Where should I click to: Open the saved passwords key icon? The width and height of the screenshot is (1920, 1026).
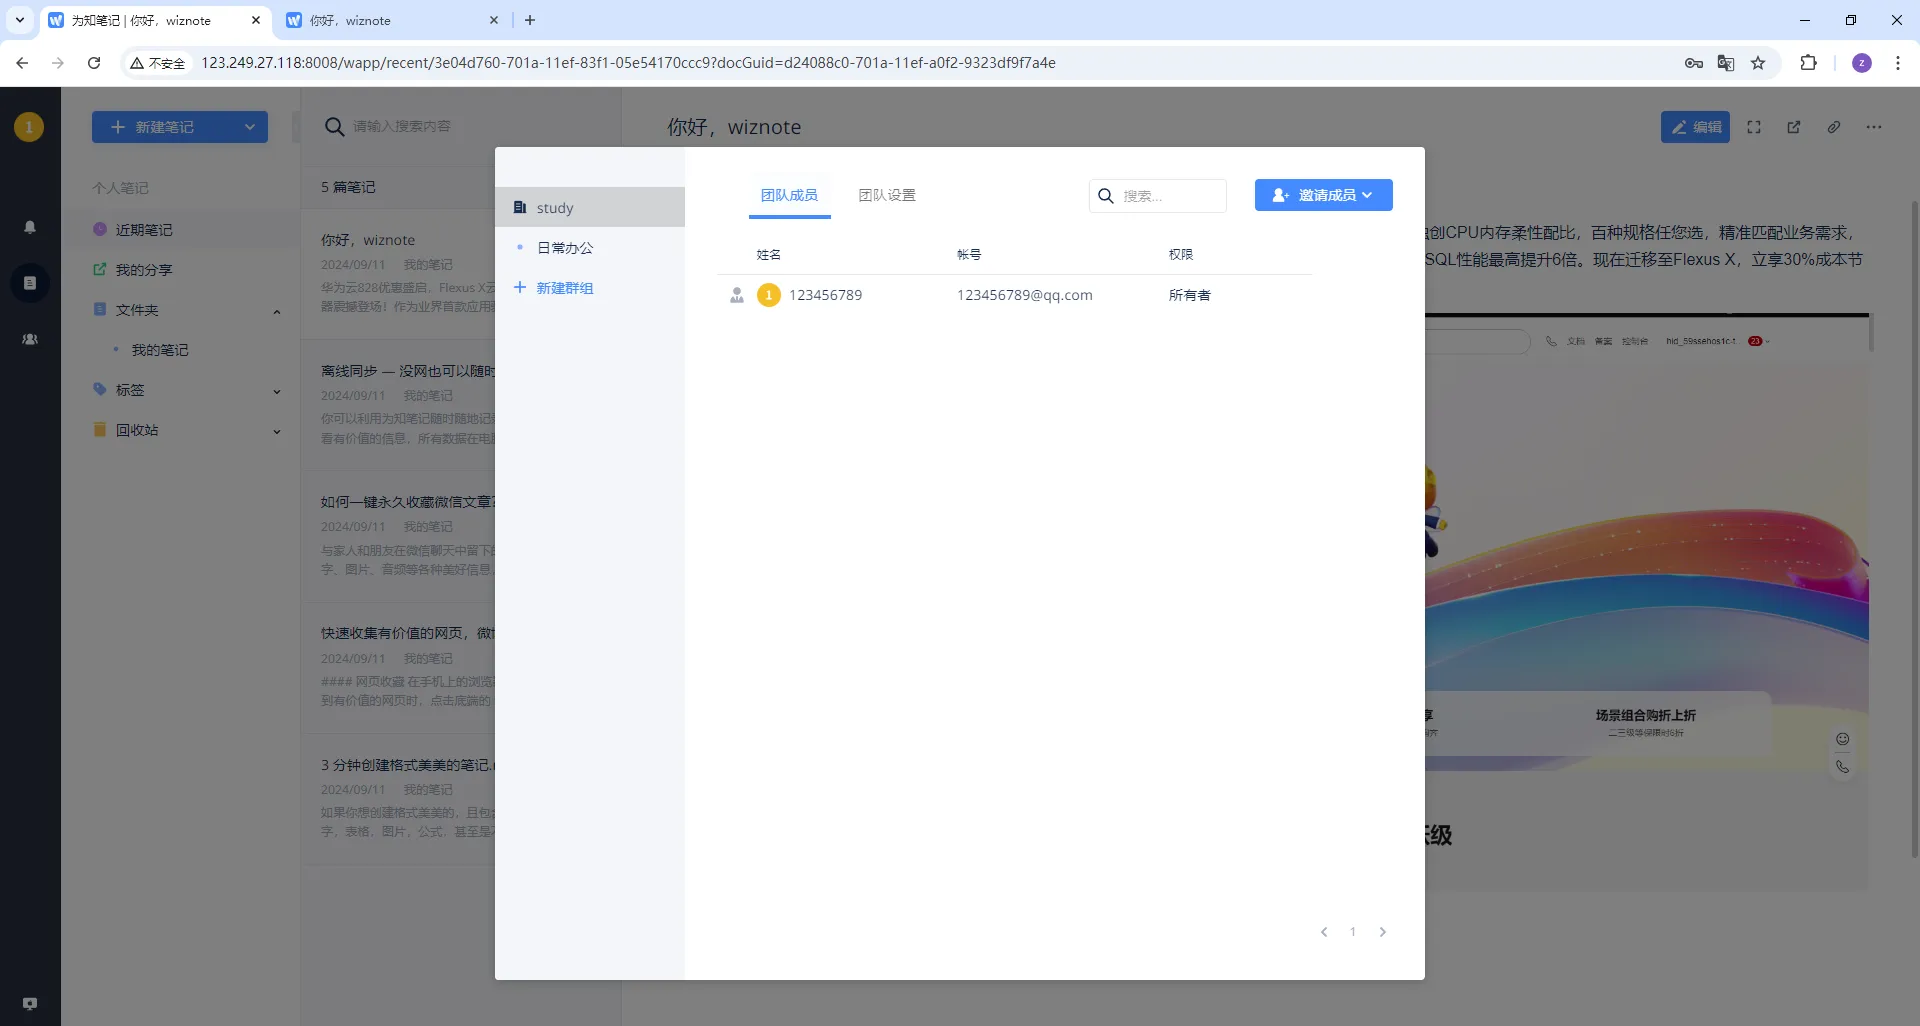(1694, 63)
